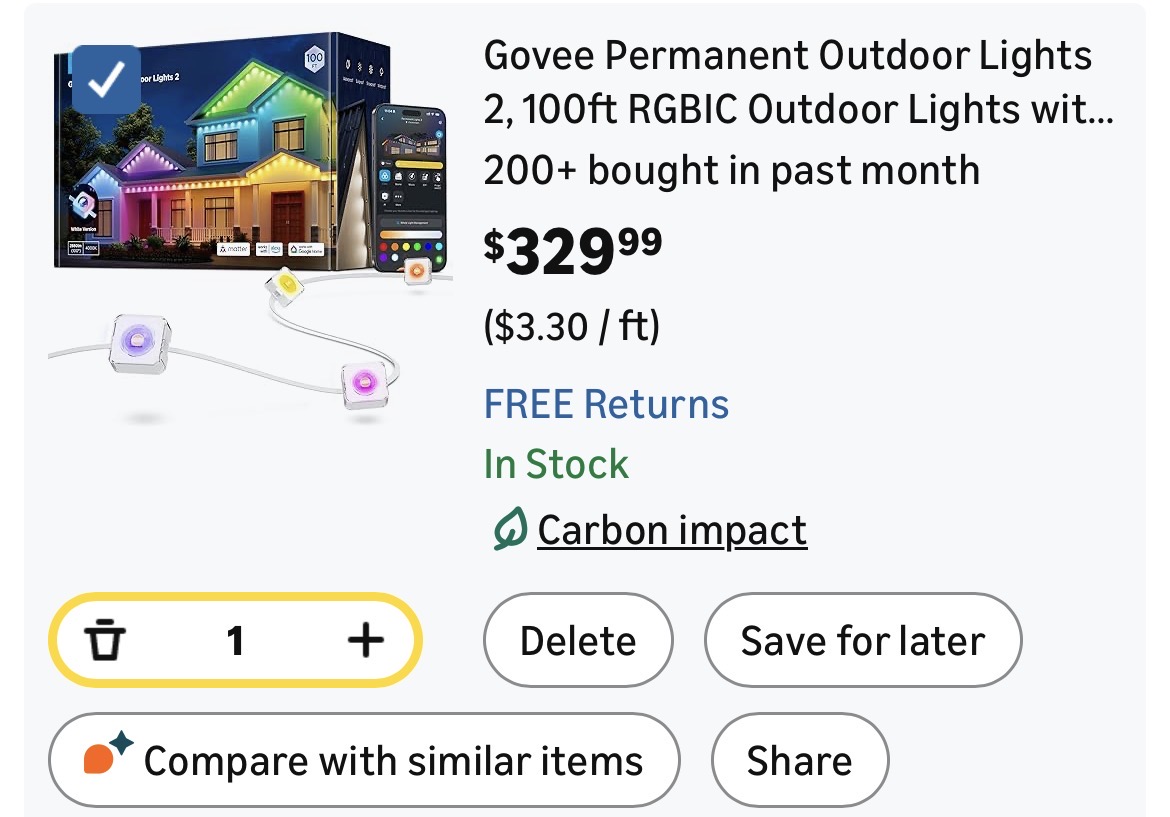Click the purple light puck in photo
Screen dimensions: 1170x817
click(x=138, y=344)
